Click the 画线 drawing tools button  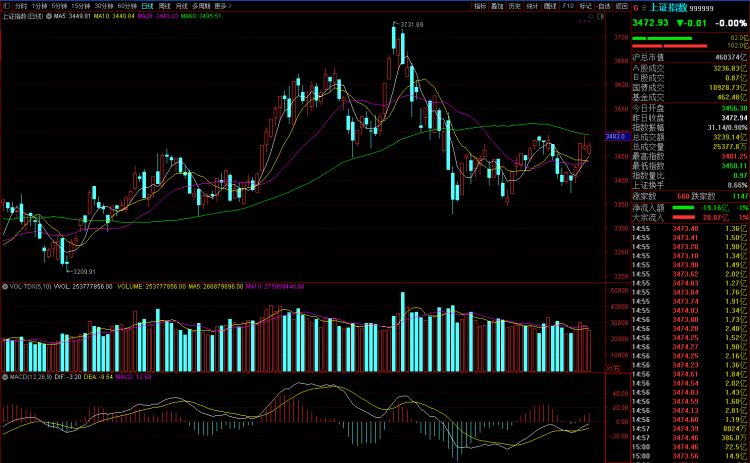click(x=550, y=6)
